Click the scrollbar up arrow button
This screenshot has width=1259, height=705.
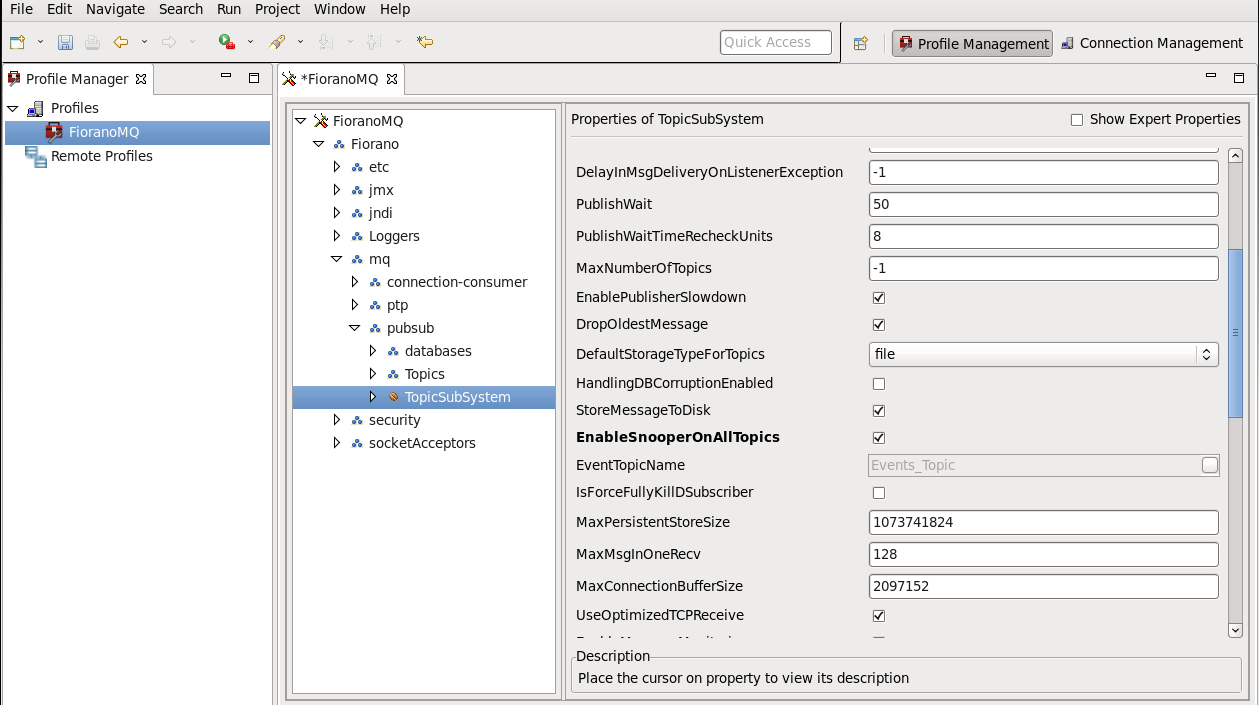(1235, 156)
